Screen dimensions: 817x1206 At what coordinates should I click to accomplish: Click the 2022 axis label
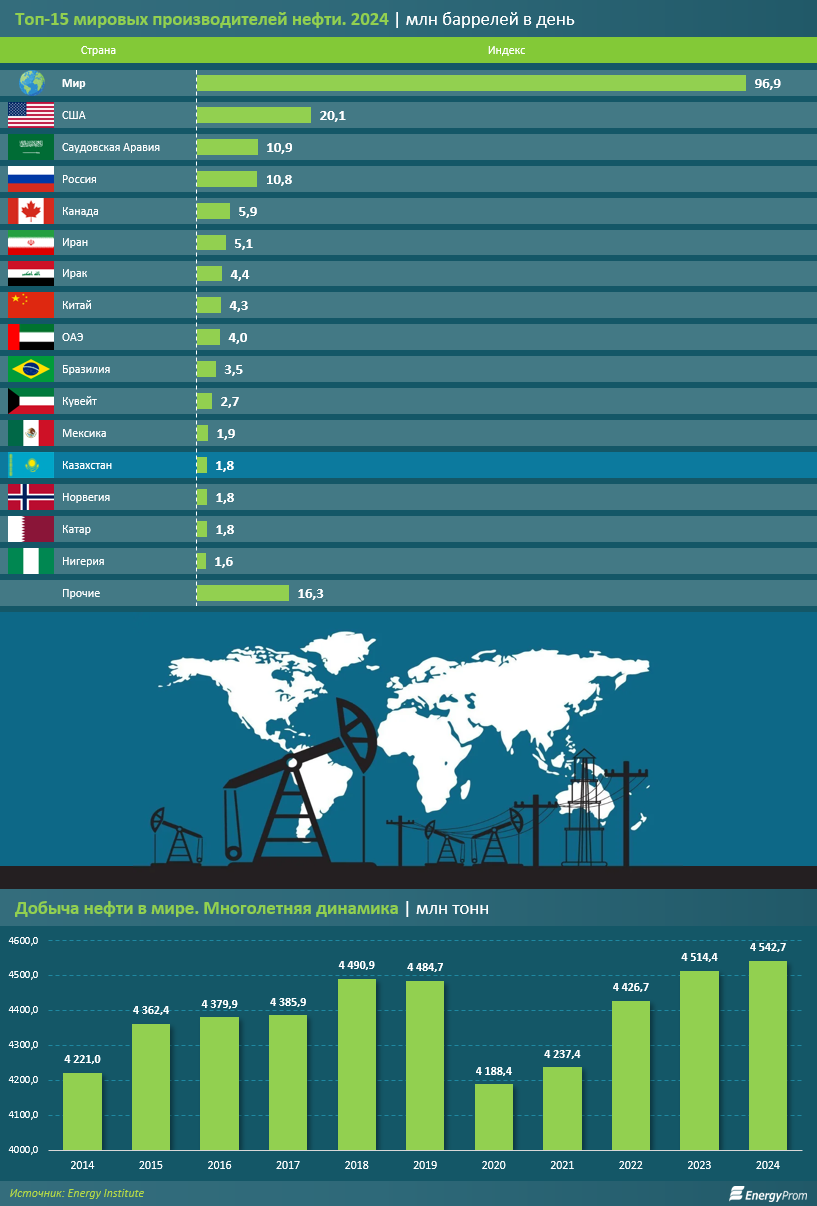click(x=631, y=1166)
